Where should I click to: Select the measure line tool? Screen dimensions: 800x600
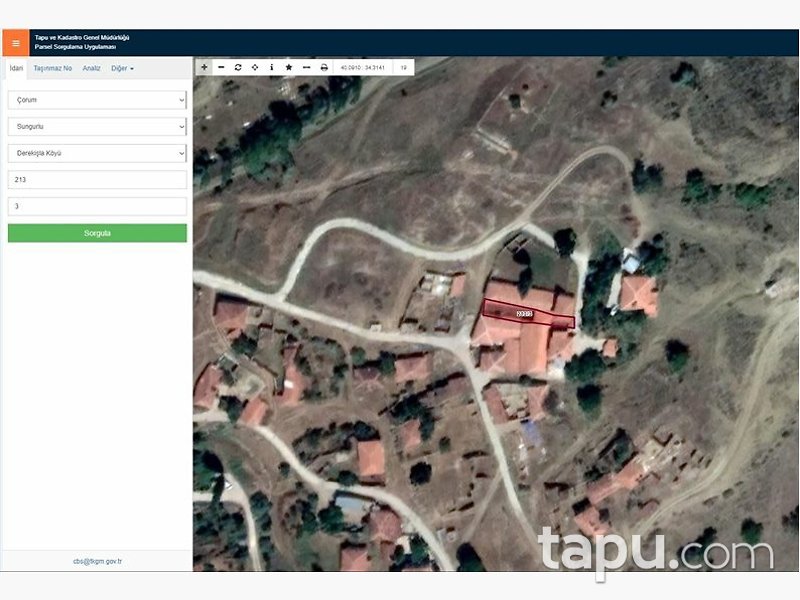[x=306, y=67]
